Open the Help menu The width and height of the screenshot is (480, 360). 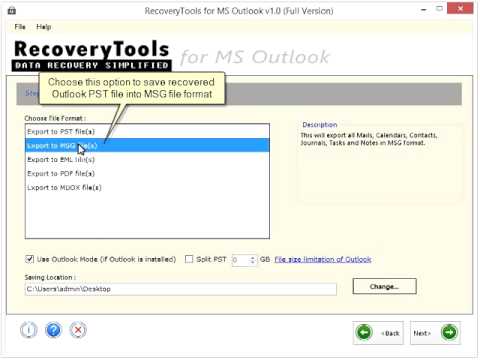(x=43, y=27)
